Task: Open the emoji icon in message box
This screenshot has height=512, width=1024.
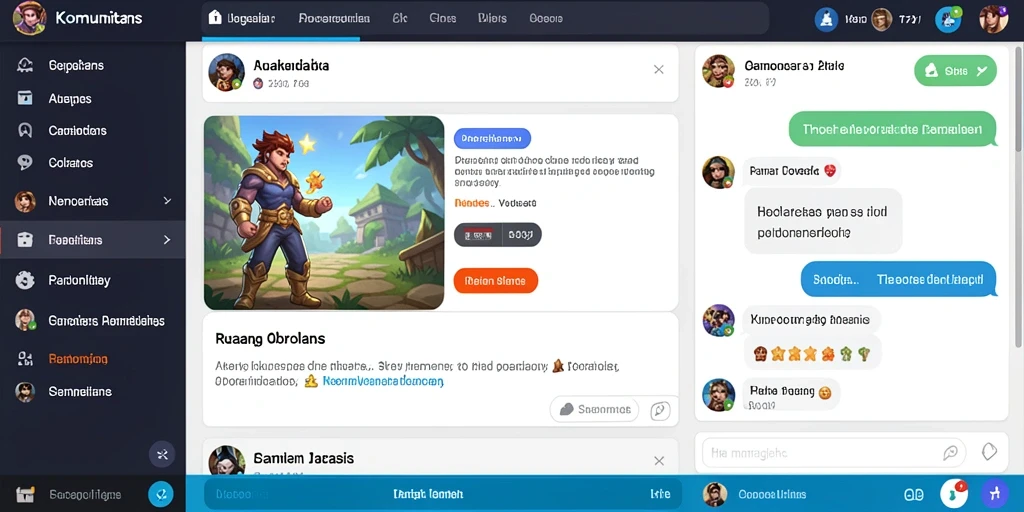Action: click(950, 453)
